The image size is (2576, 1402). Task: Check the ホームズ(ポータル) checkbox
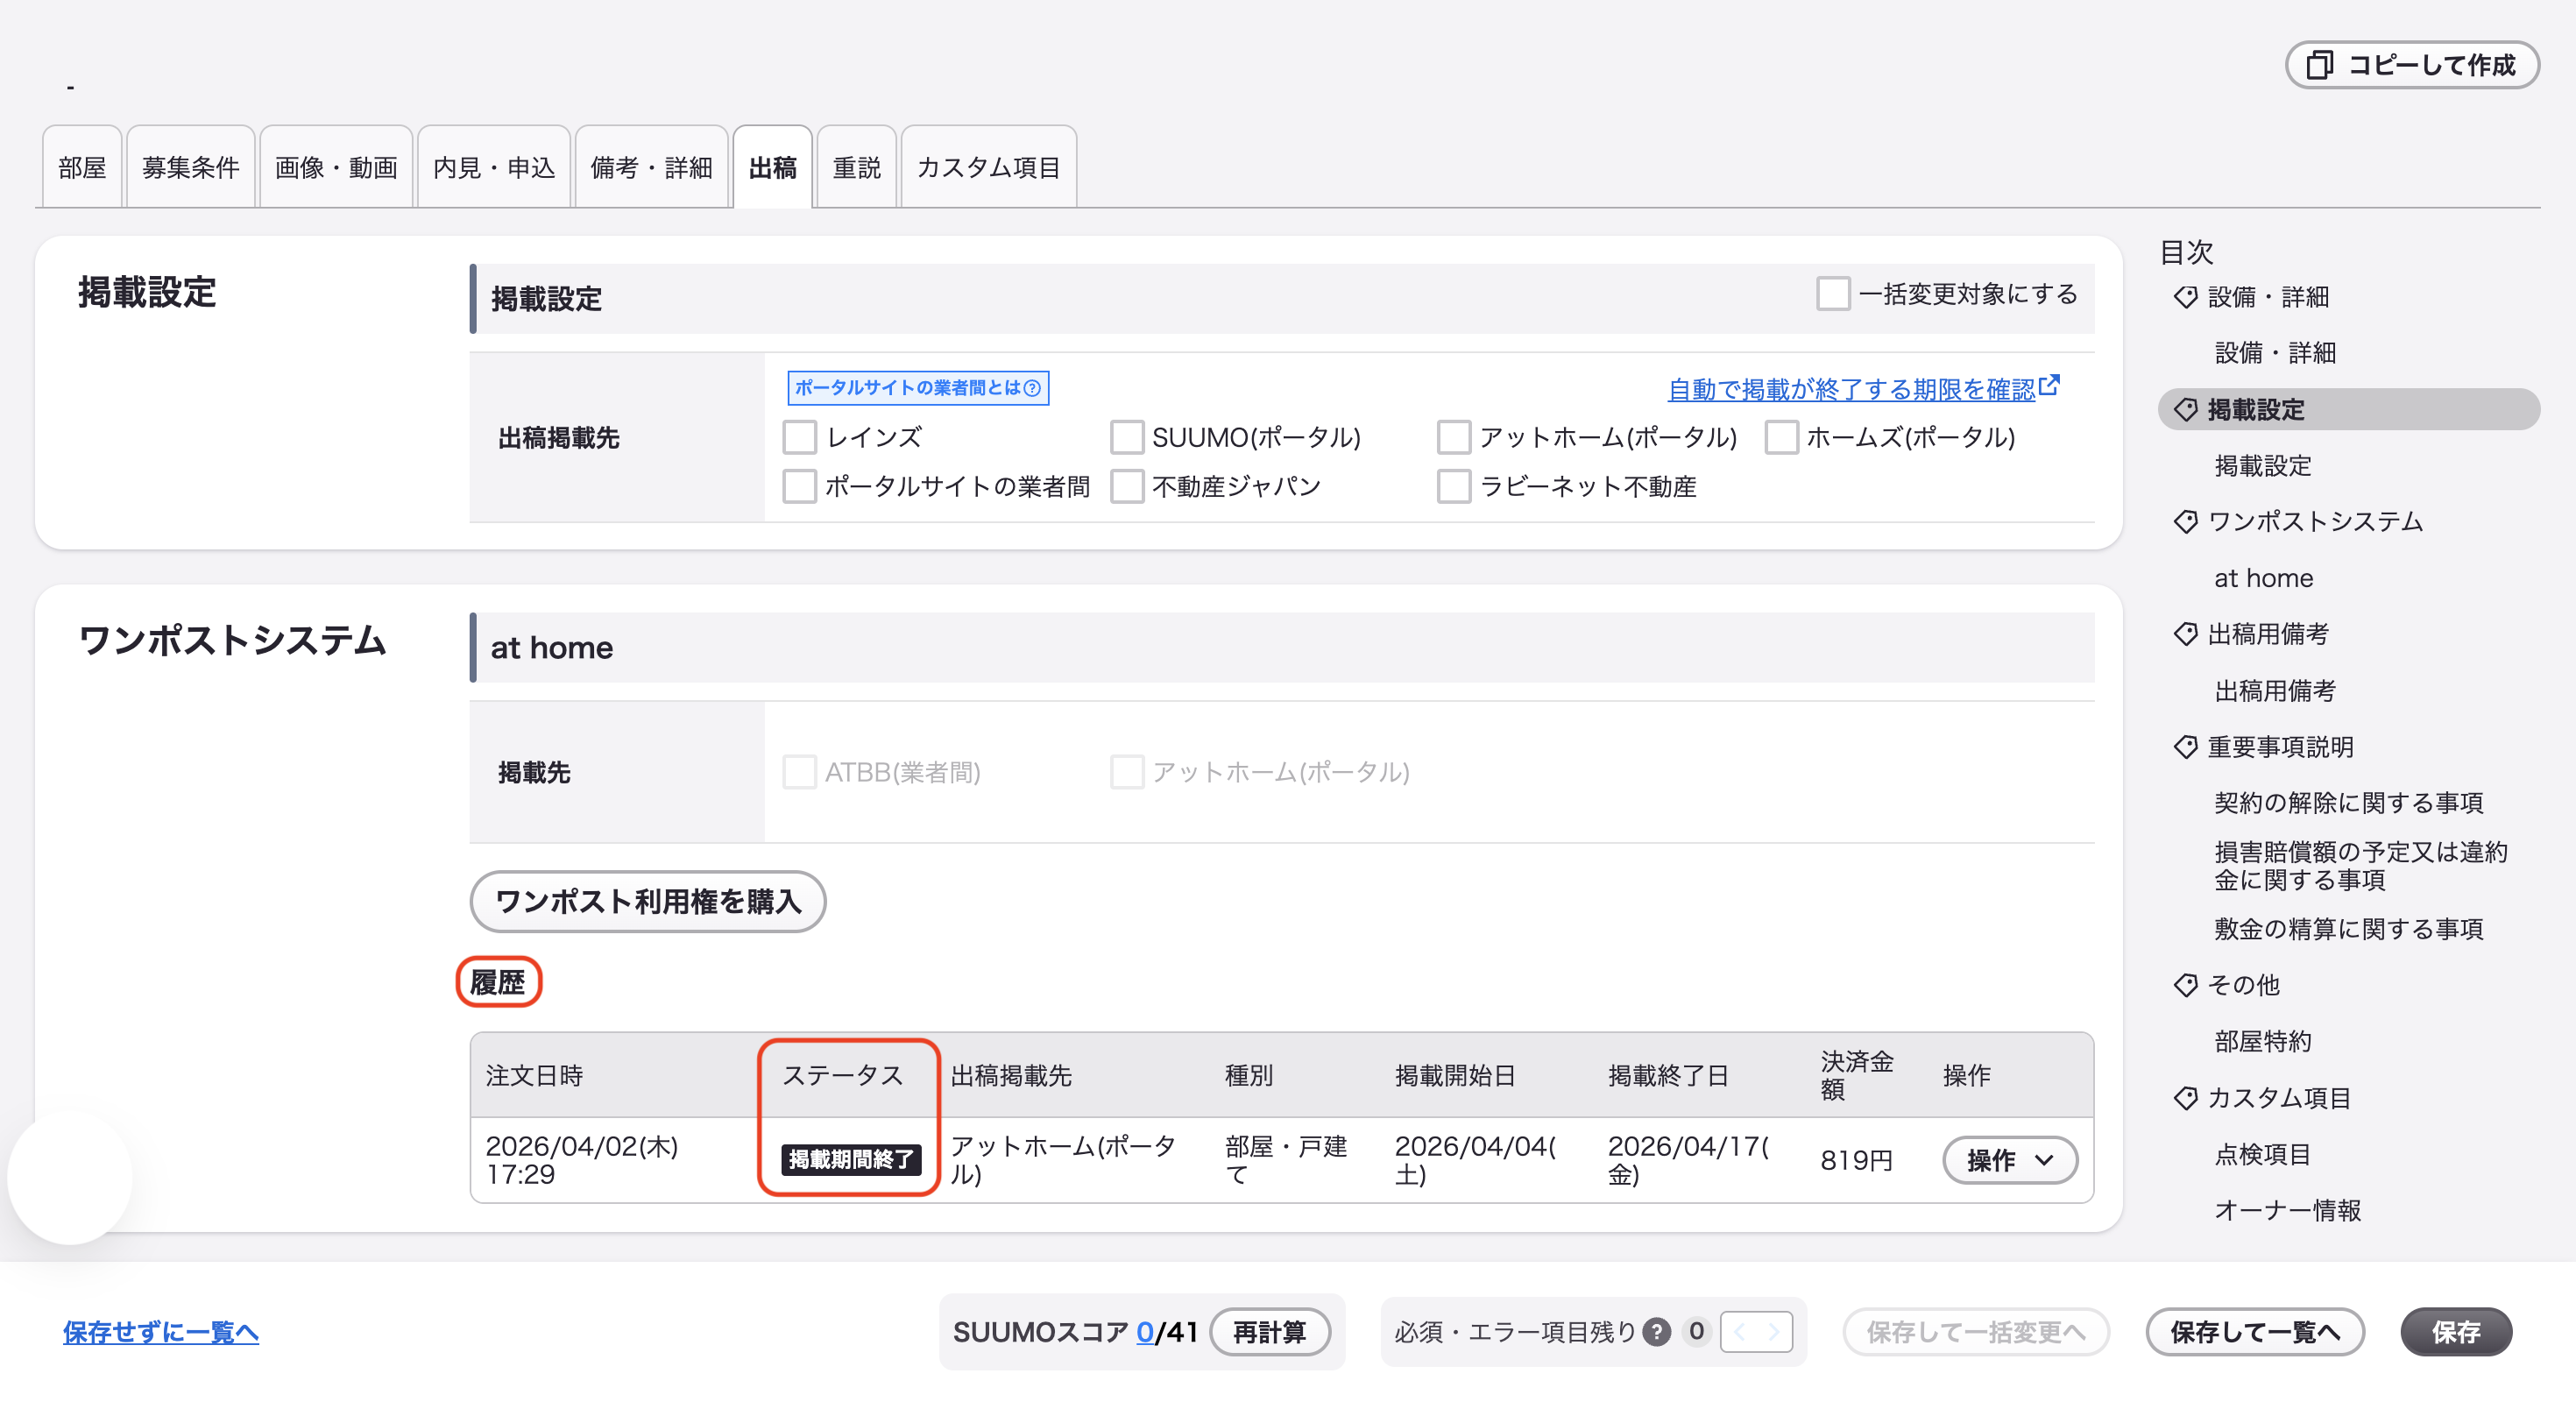coord(1781,437)
